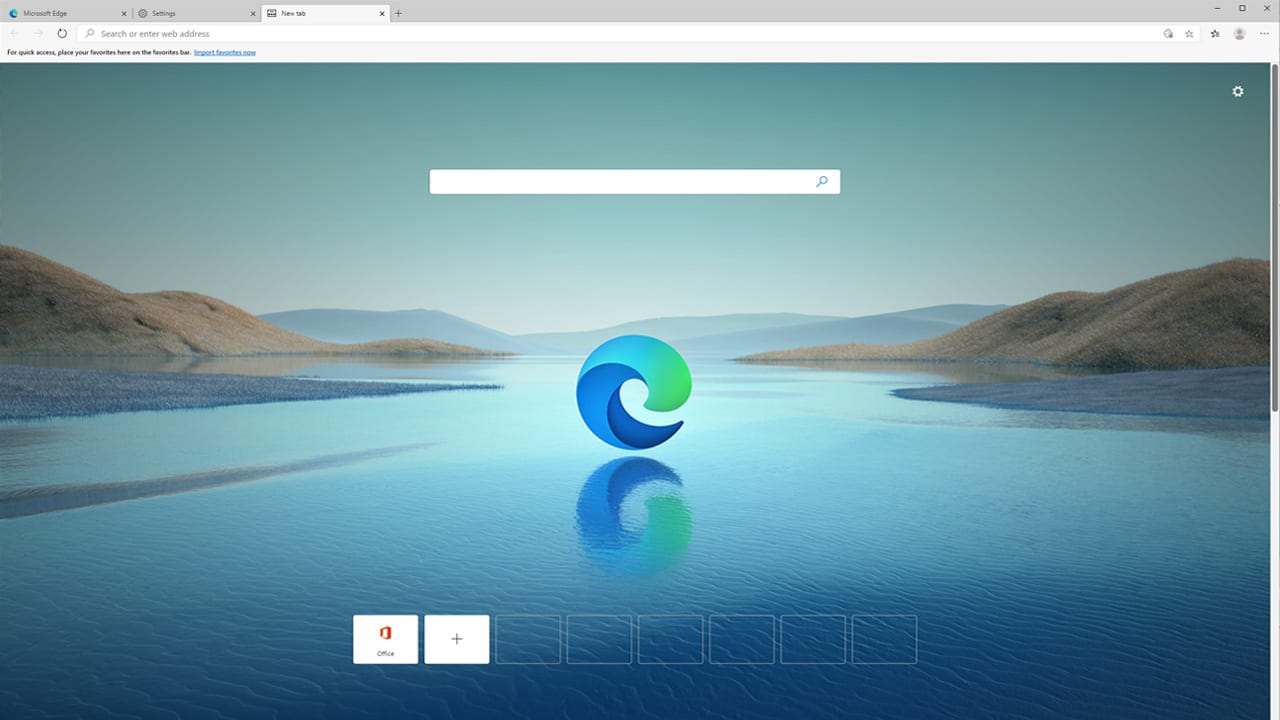
Task: Add this page to favorites with the star
Action: pos(1189,33)
